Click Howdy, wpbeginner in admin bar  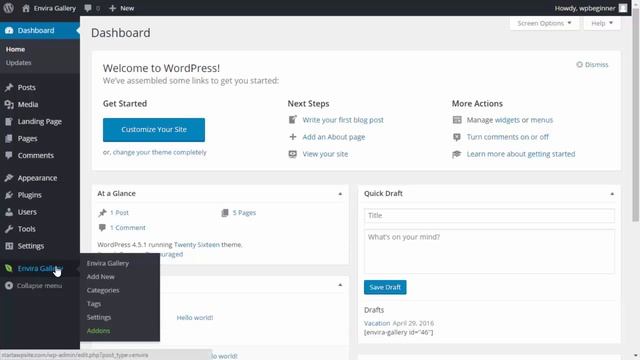tap(584, 8)
